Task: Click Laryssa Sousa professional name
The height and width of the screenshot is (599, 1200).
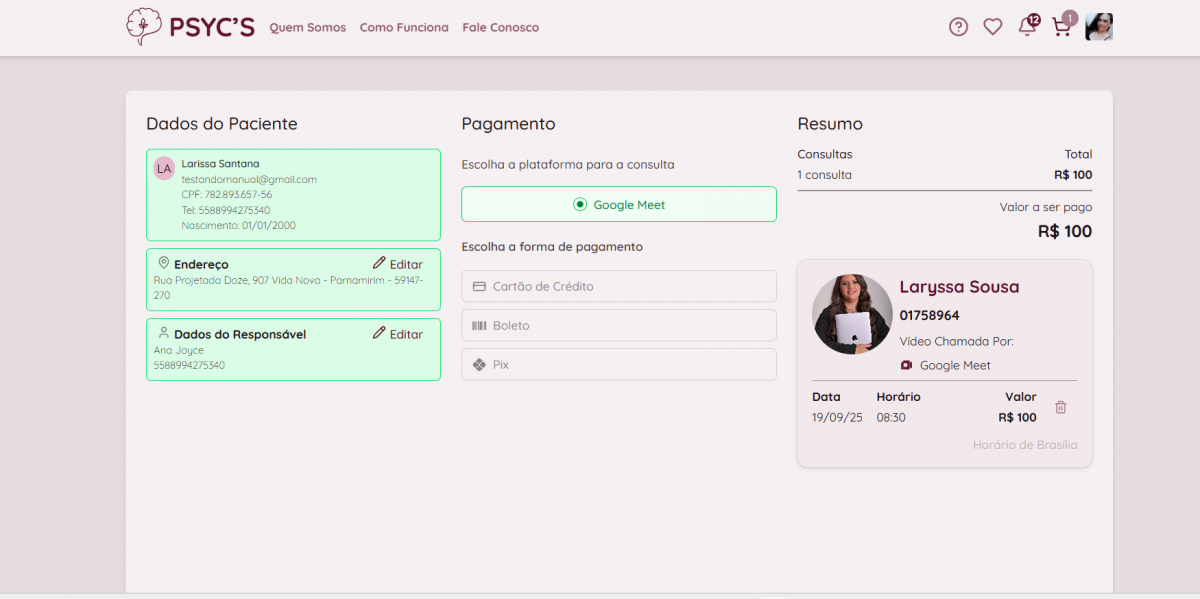Action: pos(959,287)
